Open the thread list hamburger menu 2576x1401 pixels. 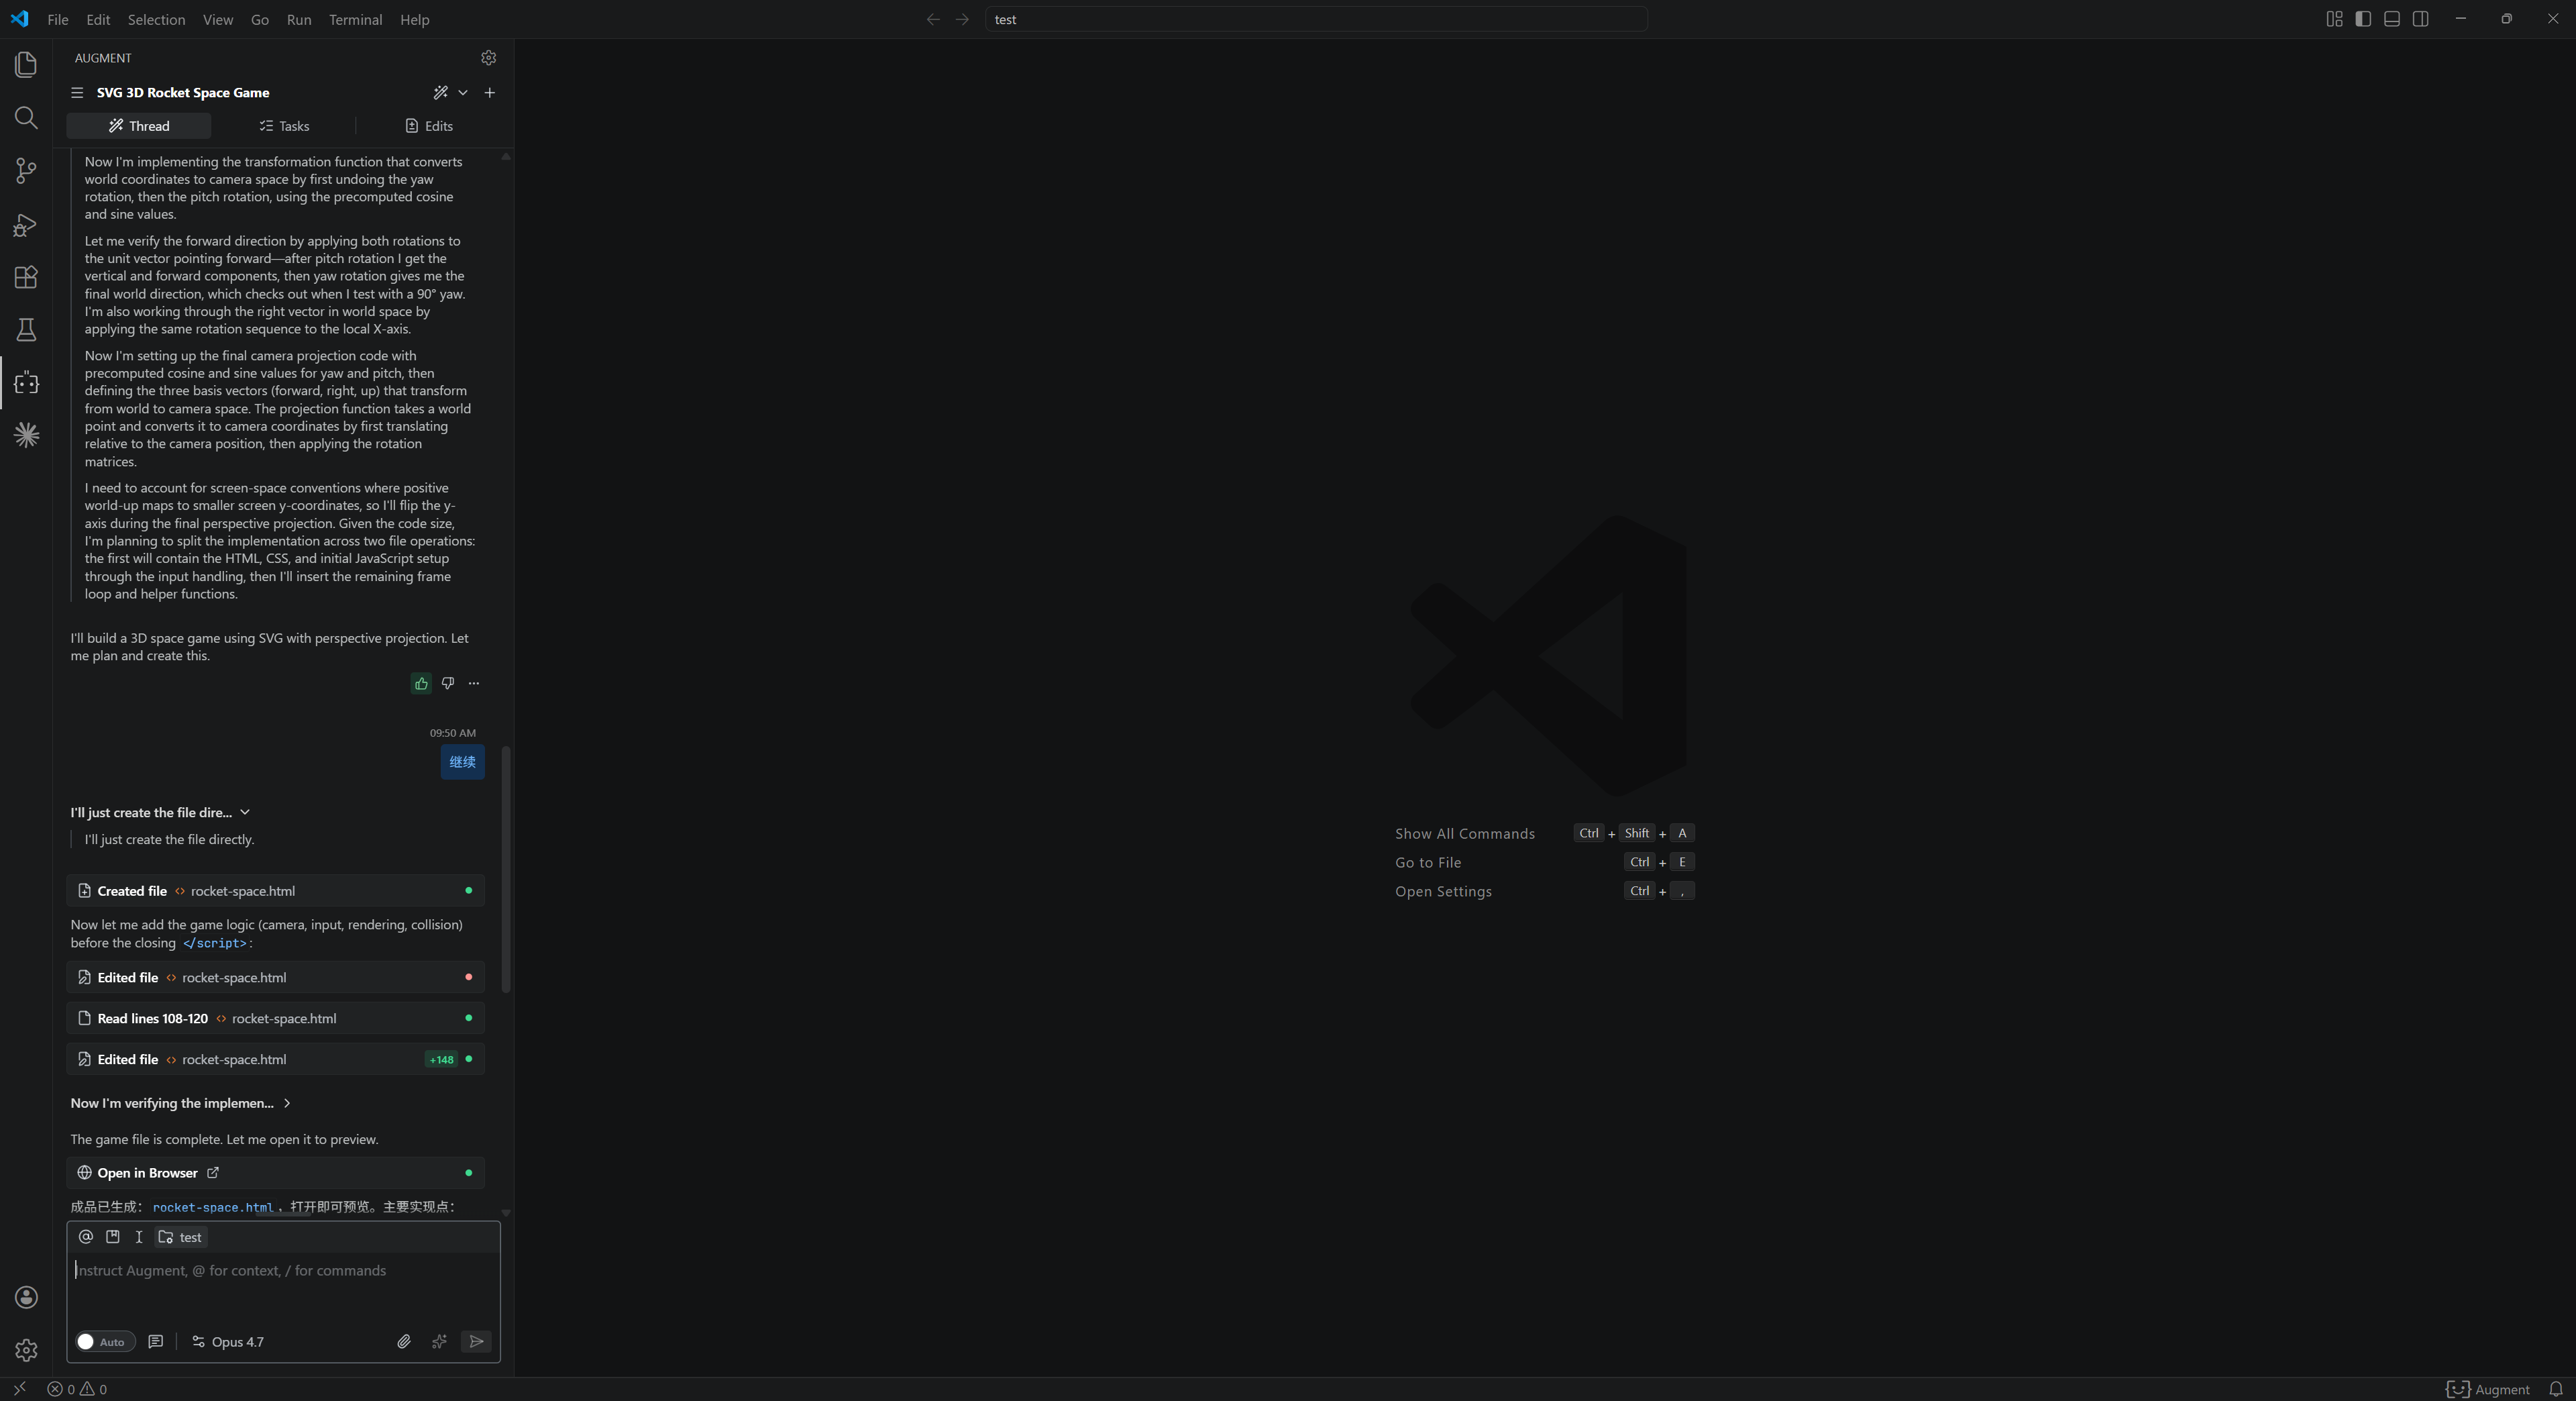tap(77, 93)
